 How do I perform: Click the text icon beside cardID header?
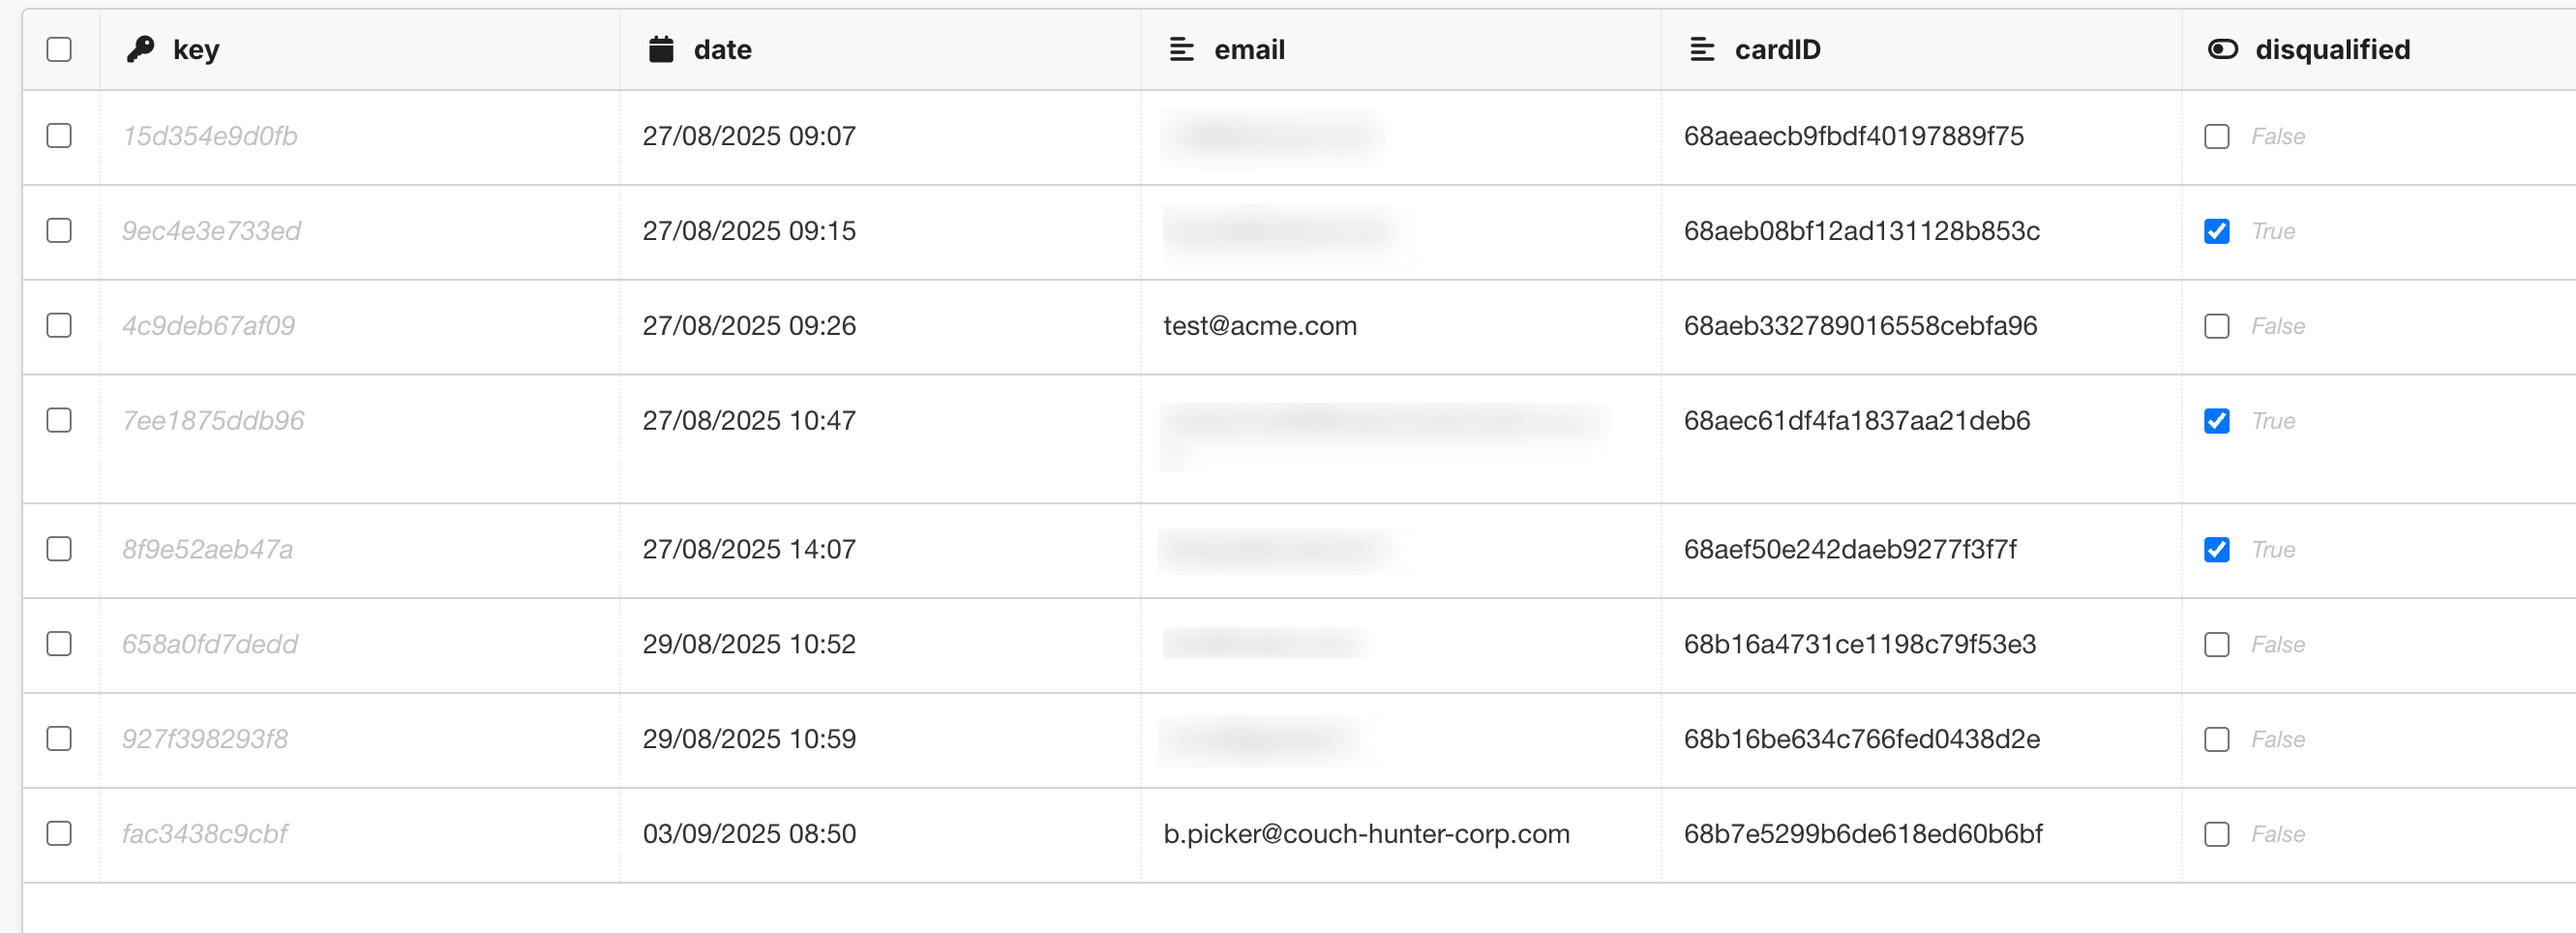click(1702, 49)
